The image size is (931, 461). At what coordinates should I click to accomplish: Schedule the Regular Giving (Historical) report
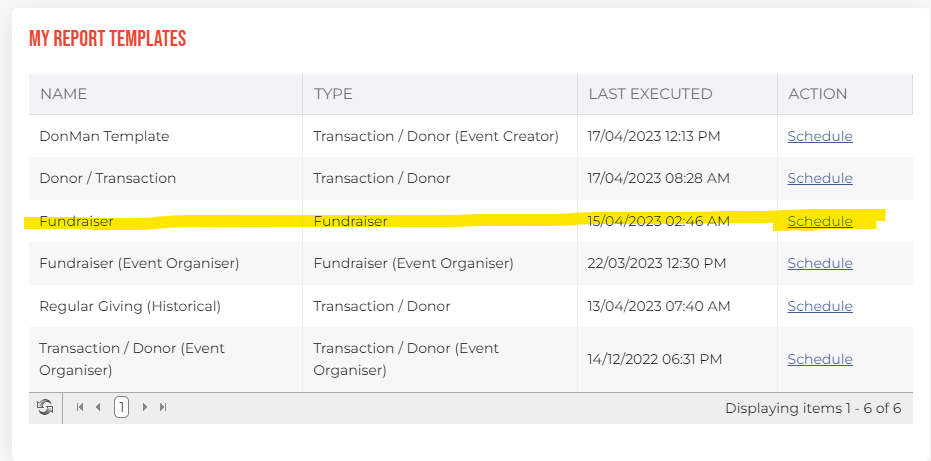[820, 306]
